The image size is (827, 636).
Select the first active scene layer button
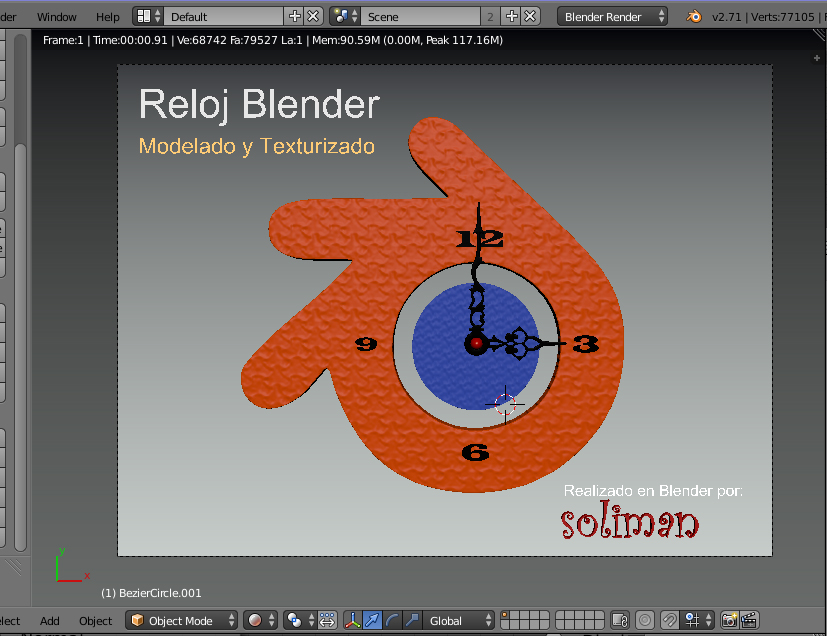pos(505,616)
